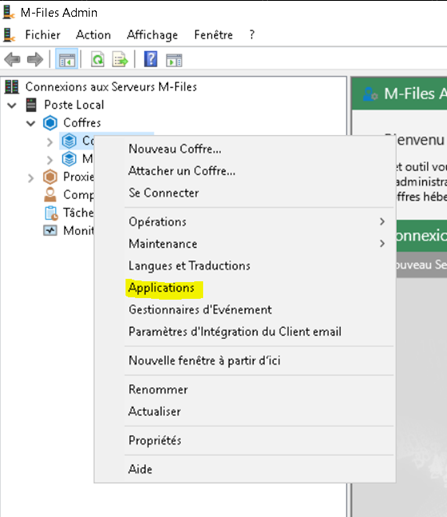Click the monitoring activity icon
Screen dimensions: 447x517
pyautogui.click(x=50, y=231)
